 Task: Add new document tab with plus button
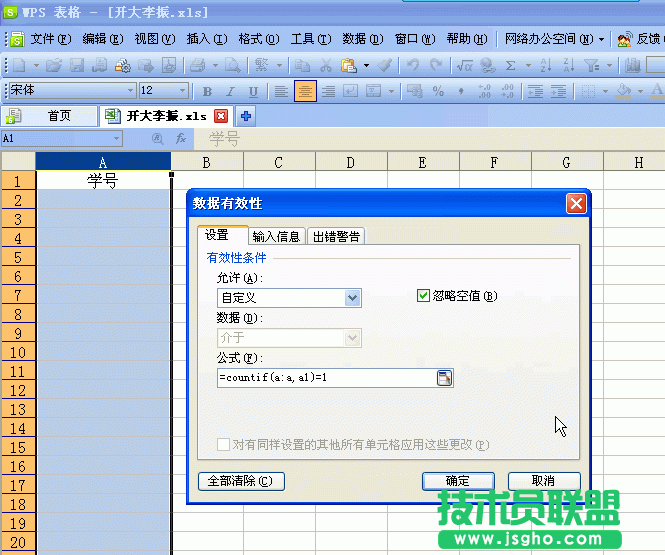click(246, 116)
